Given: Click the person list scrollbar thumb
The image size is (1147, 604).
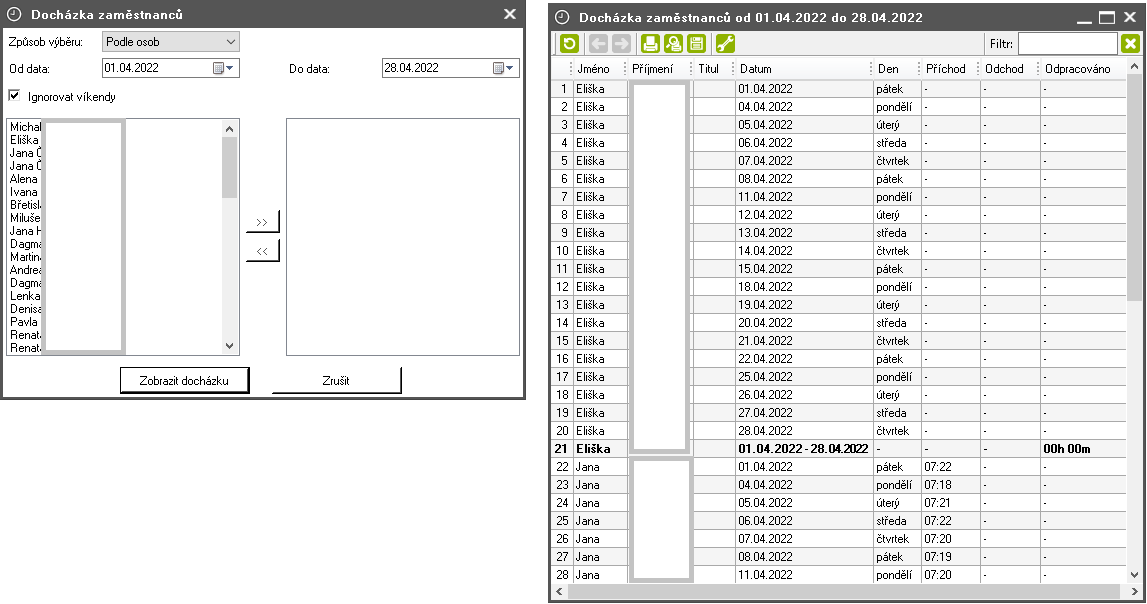Looking at the screenshot, I should pos(230,167).
